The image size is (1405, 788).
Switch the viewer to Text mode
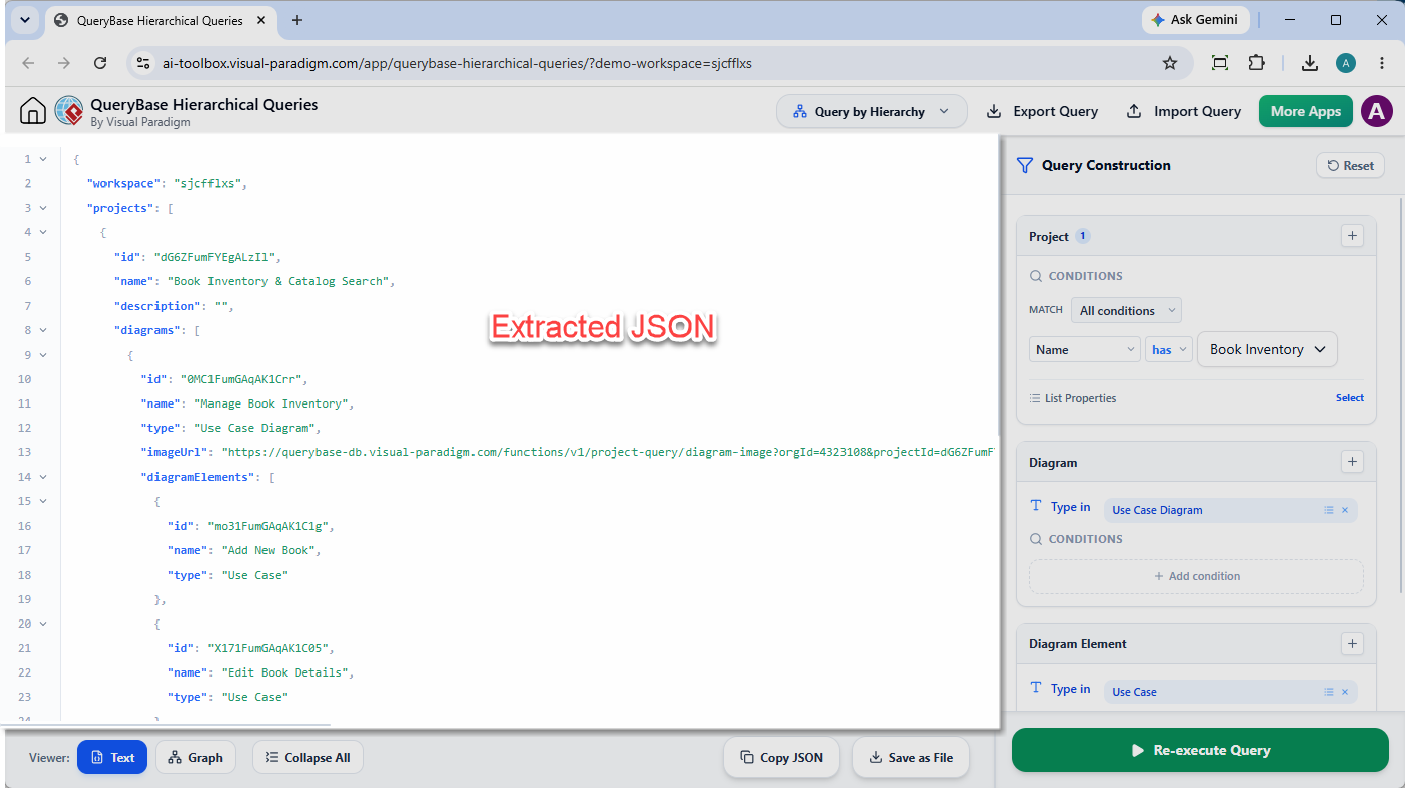tap(112, 757)
